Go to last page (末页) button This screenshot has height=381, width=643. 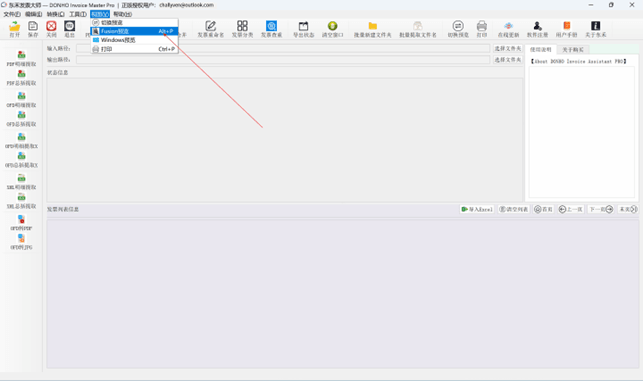tap(628, 210)
